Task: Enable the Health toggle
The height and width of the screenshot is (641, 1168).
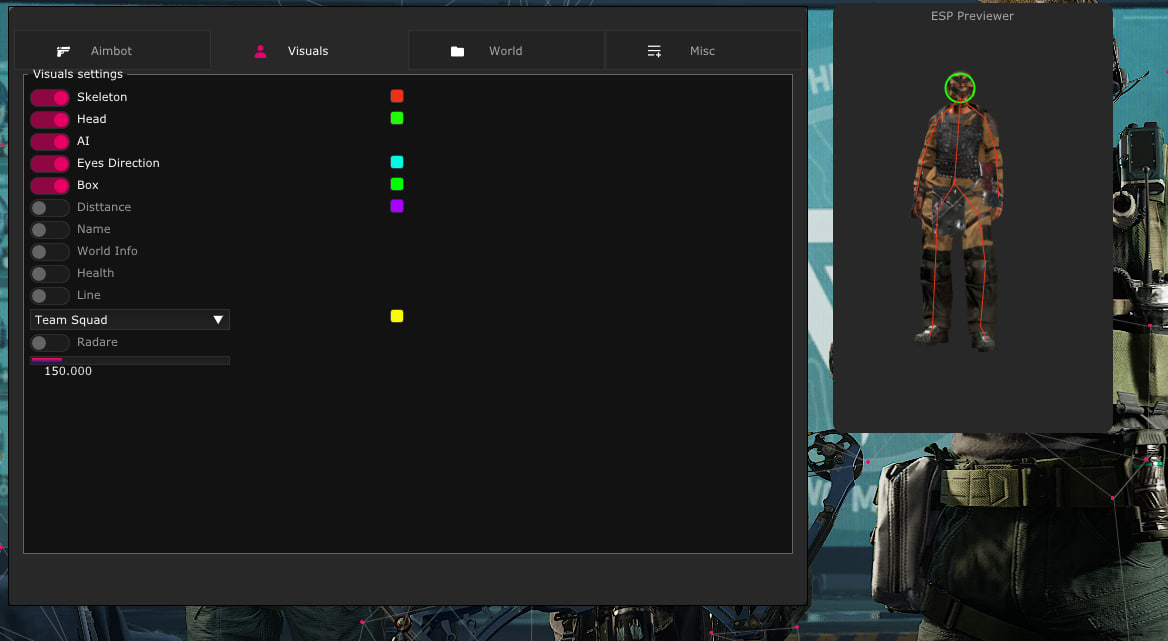Action: [x=50, y=273]
